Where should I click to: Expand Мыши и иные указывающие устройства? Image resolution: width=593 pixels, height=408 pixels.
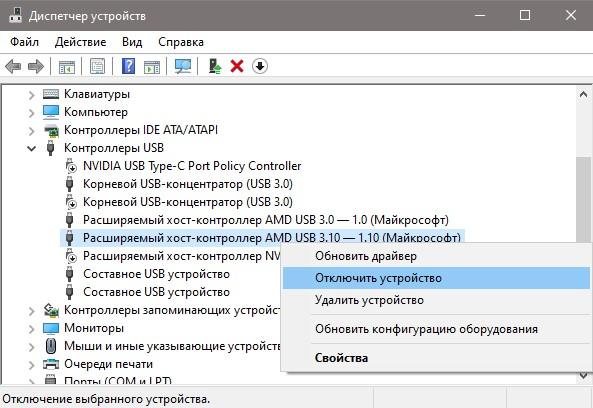(x=32, y=347)
